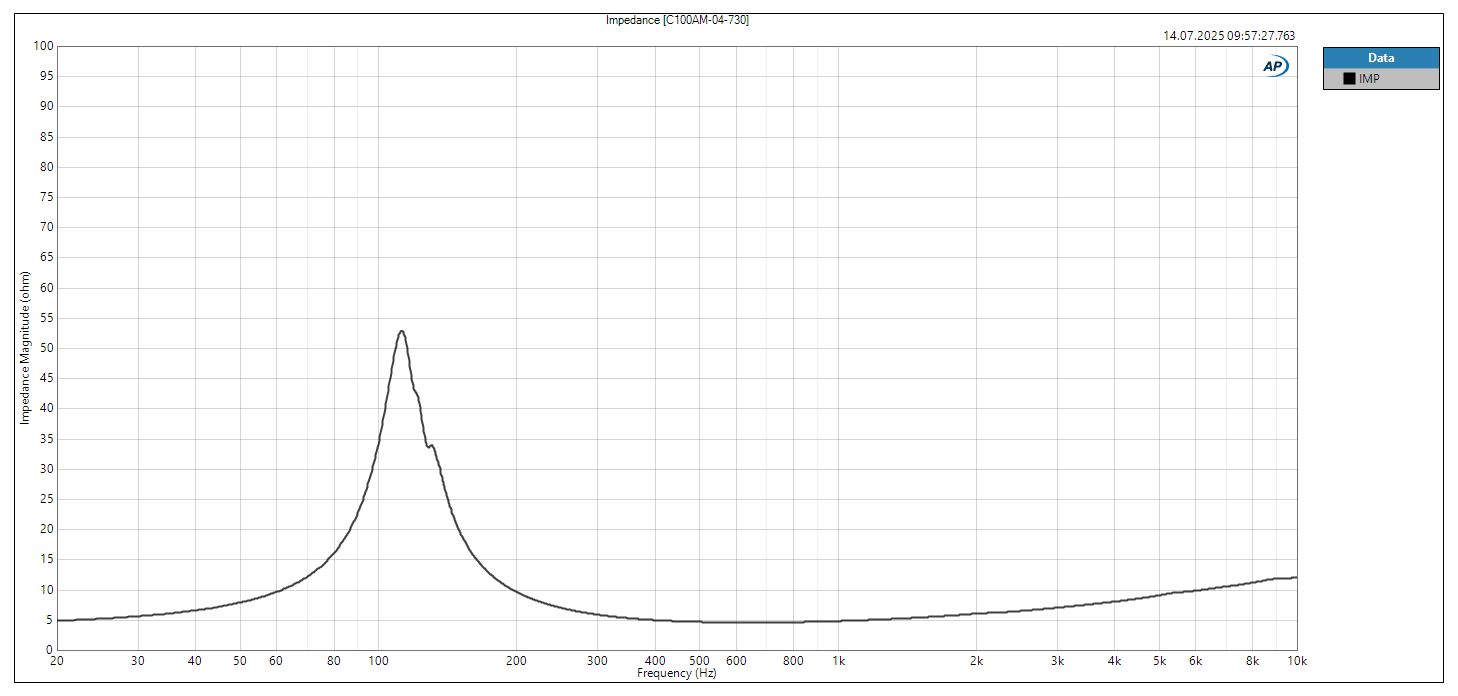This screenshot has height=696, width=1458.
Task: Click the 2k frequency tick label
Action: tap(975, 661)
